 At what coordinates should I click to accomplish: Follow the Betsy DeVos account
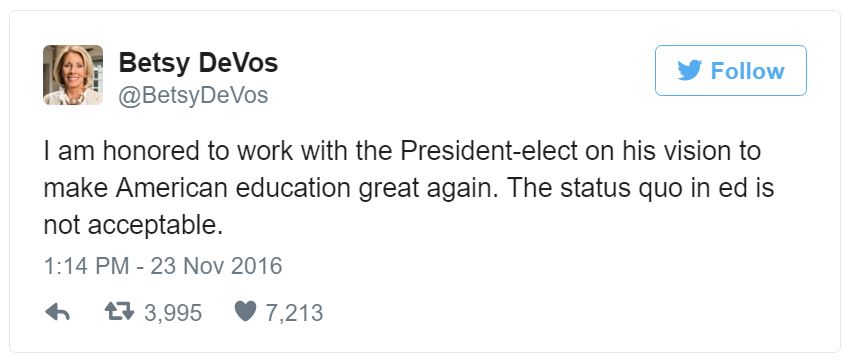pyautogui.click(x=730, y=70)
